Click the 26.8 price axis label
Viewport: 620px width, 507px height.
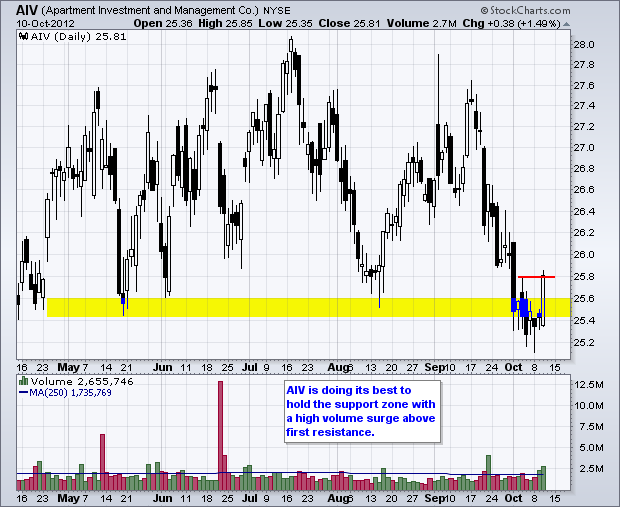(584, 169)
